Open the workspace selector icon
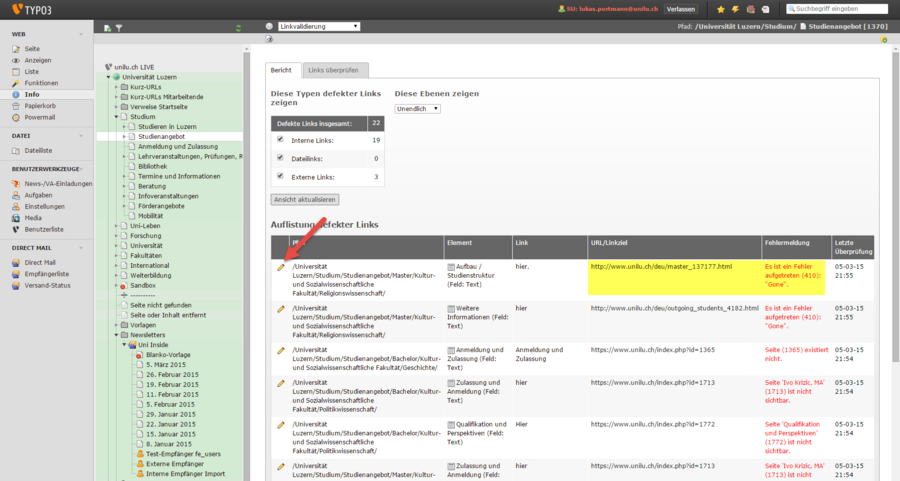 coord(750,9)
